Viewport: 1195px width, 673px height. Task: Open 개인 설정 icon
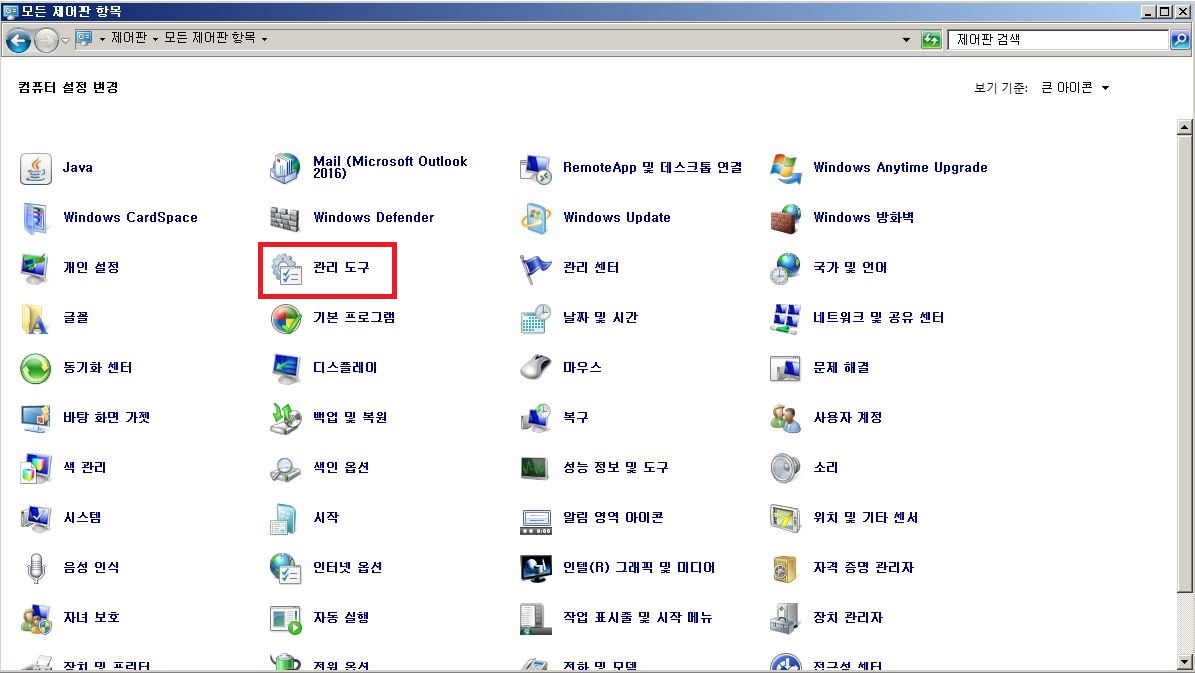tap(35, 268)
